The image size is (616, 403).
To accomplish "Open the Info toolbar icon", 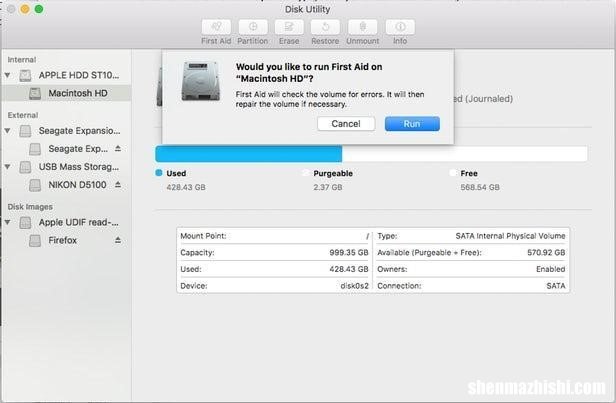I will point(400,27).
